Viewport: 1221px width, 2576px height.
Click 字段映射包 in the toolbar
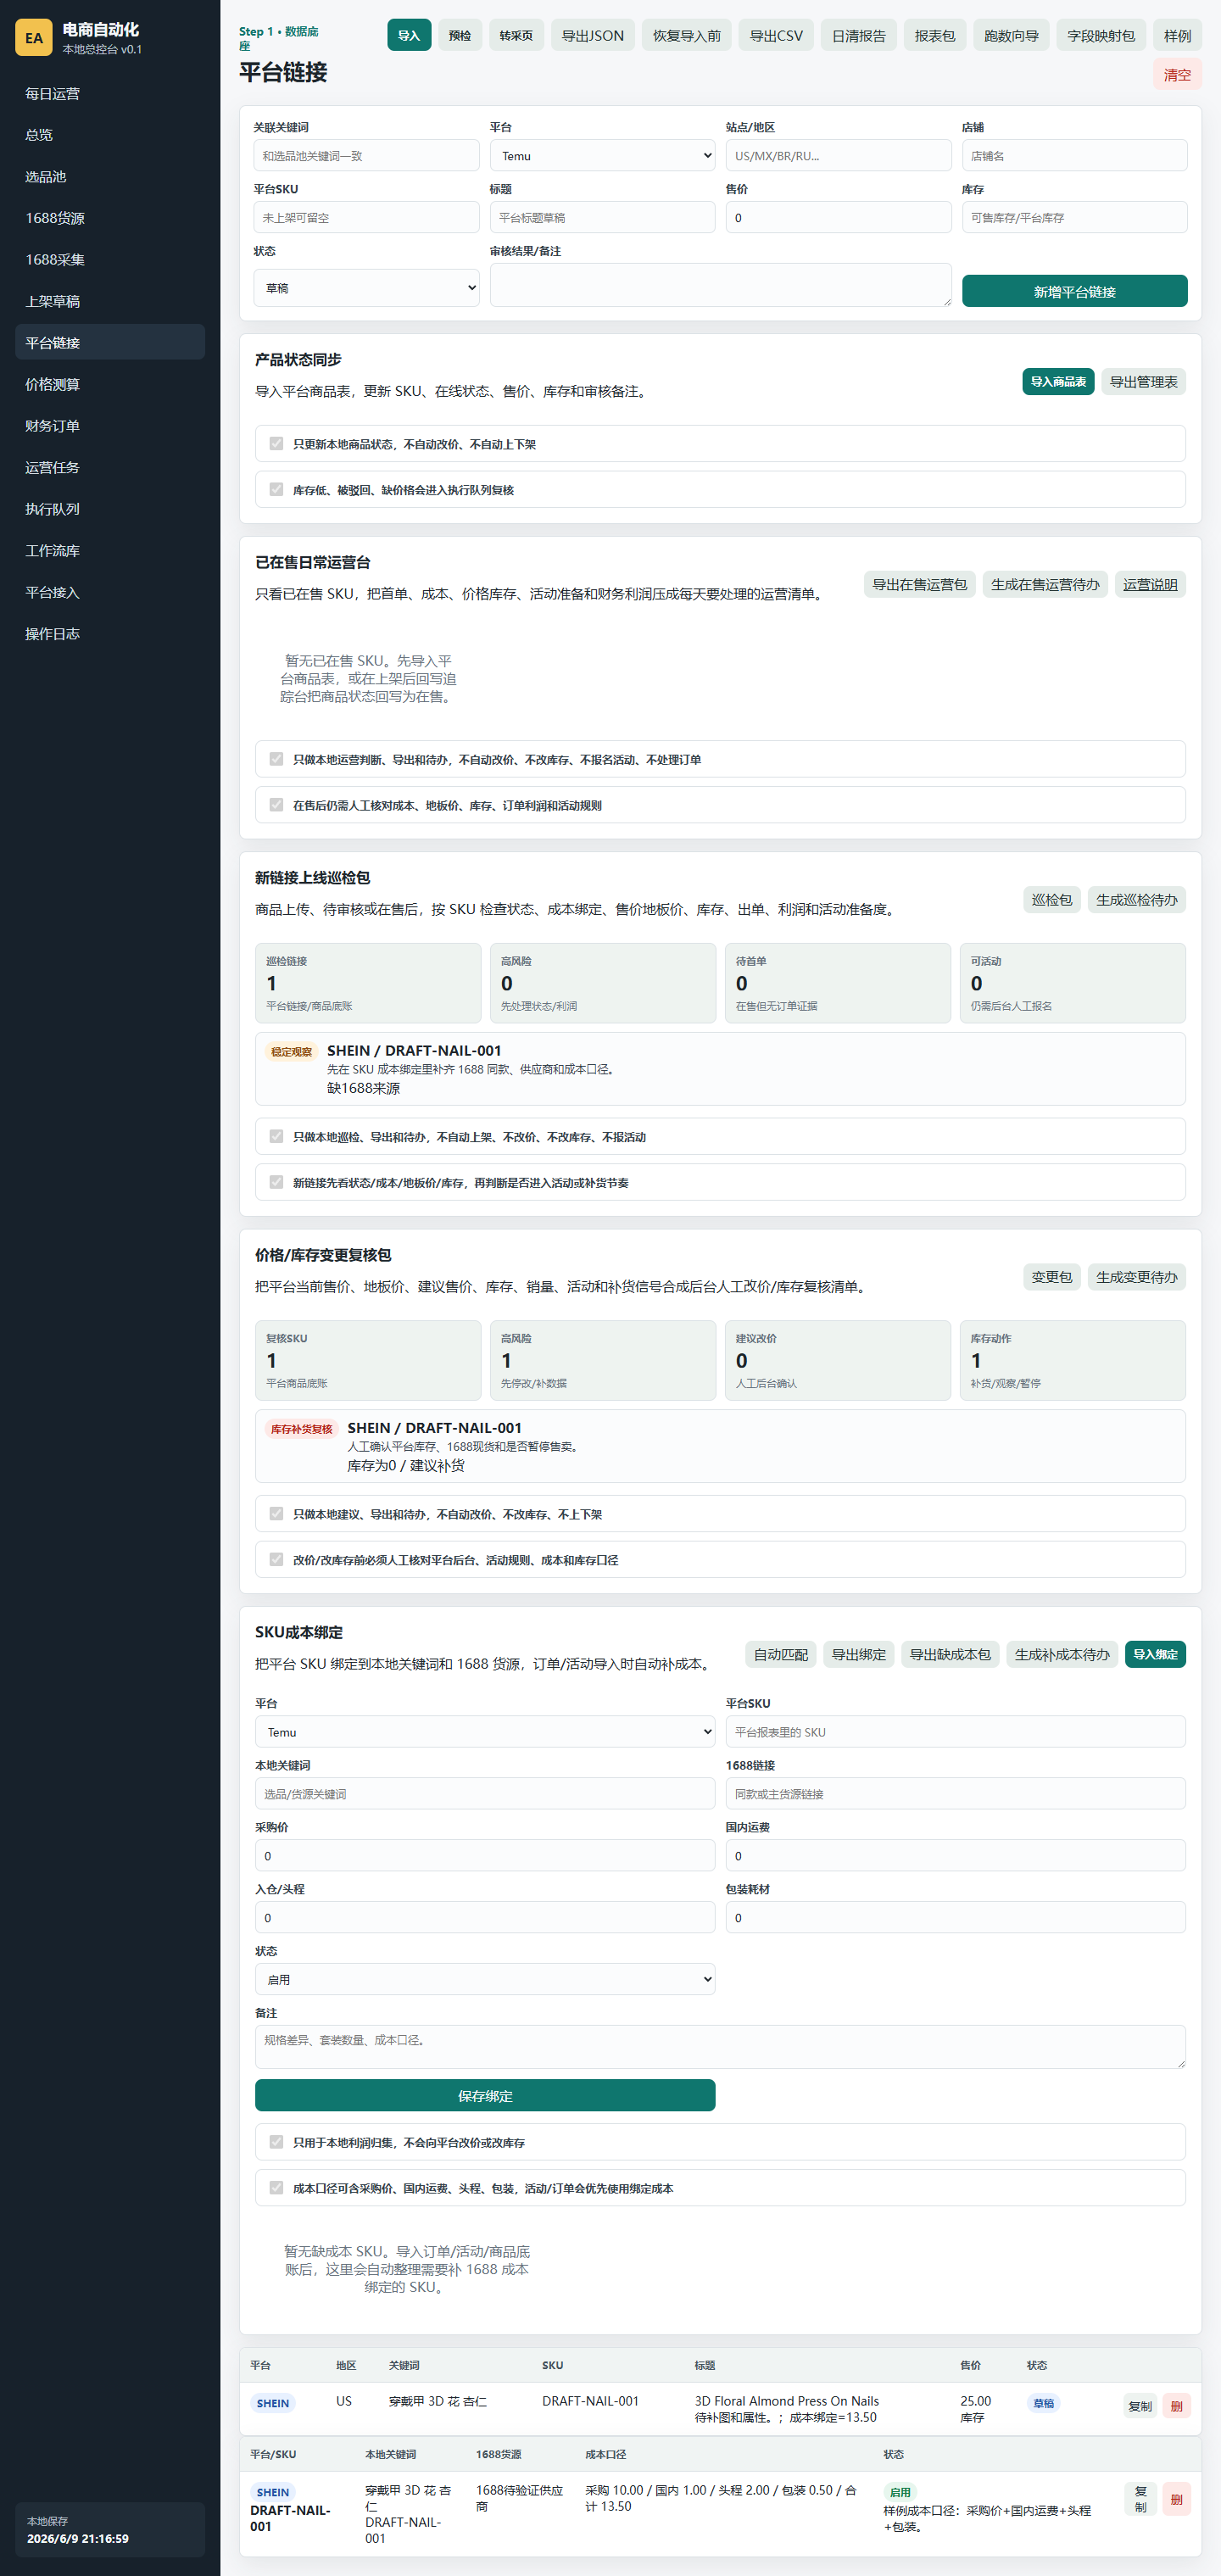1100,35
